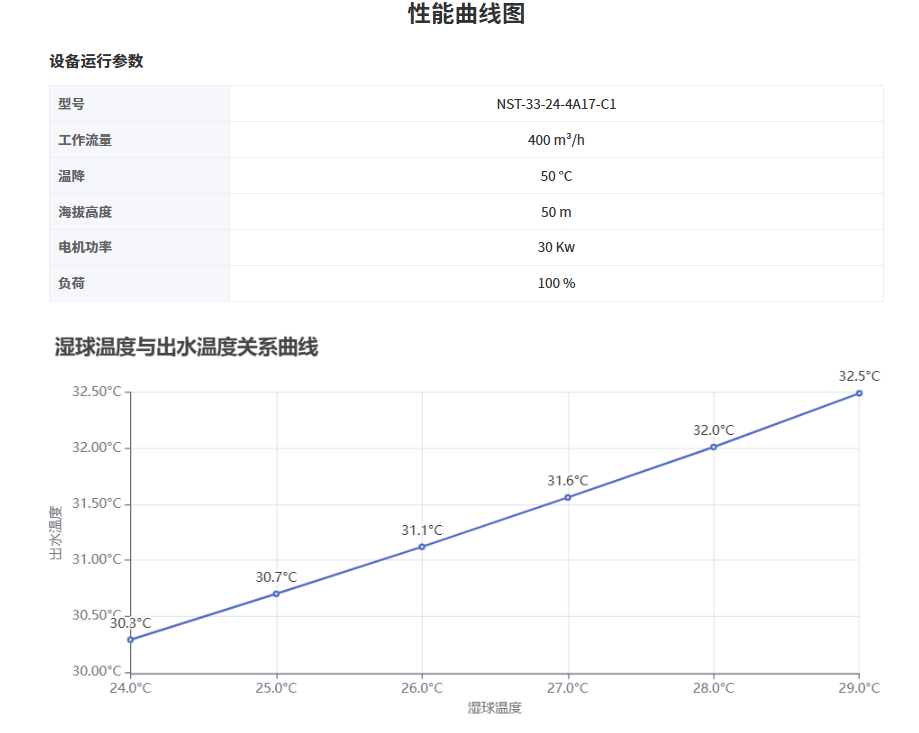
Task: Click the 32.5°C data label
Action: coord(860,377)
